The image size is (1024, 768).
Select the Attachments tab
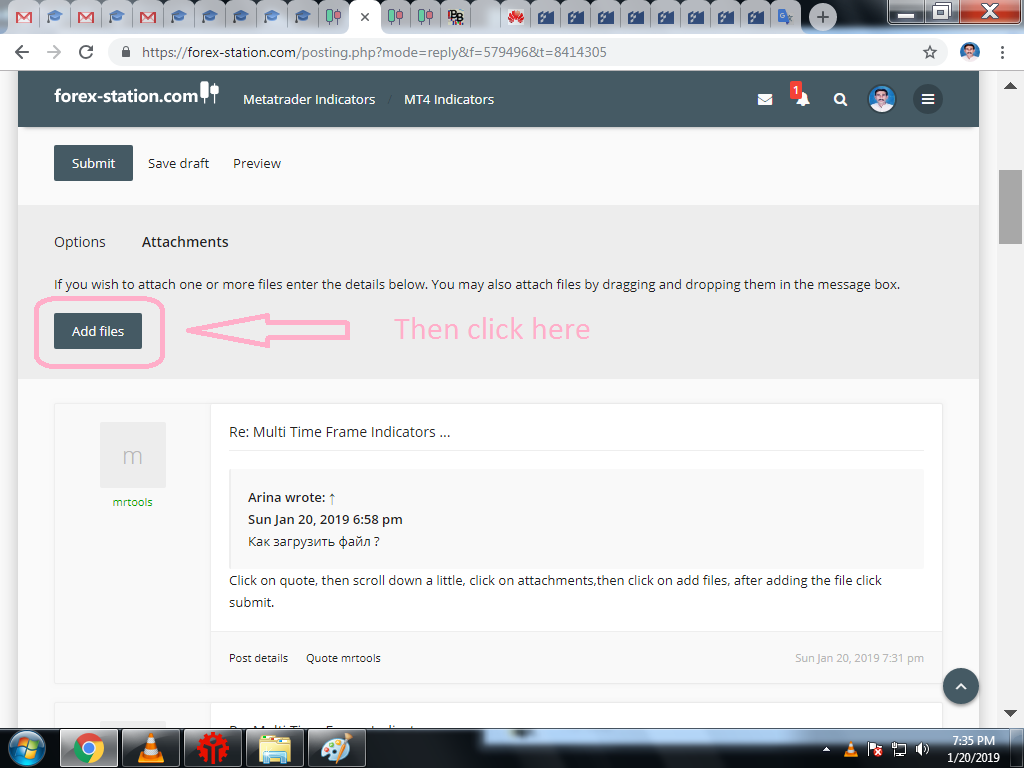tap(185, 242)
